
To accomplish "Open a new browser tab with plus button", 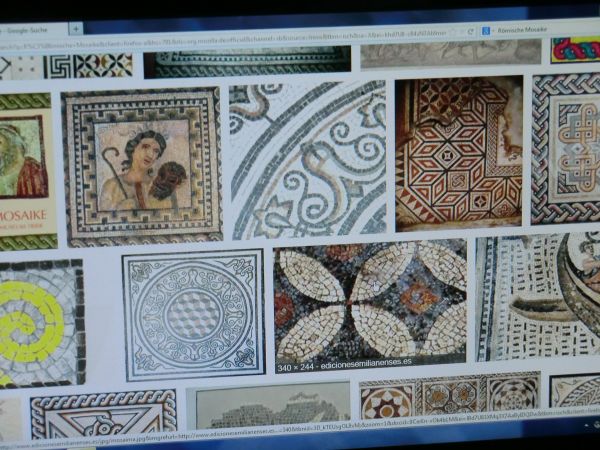I will pos(76,29).
